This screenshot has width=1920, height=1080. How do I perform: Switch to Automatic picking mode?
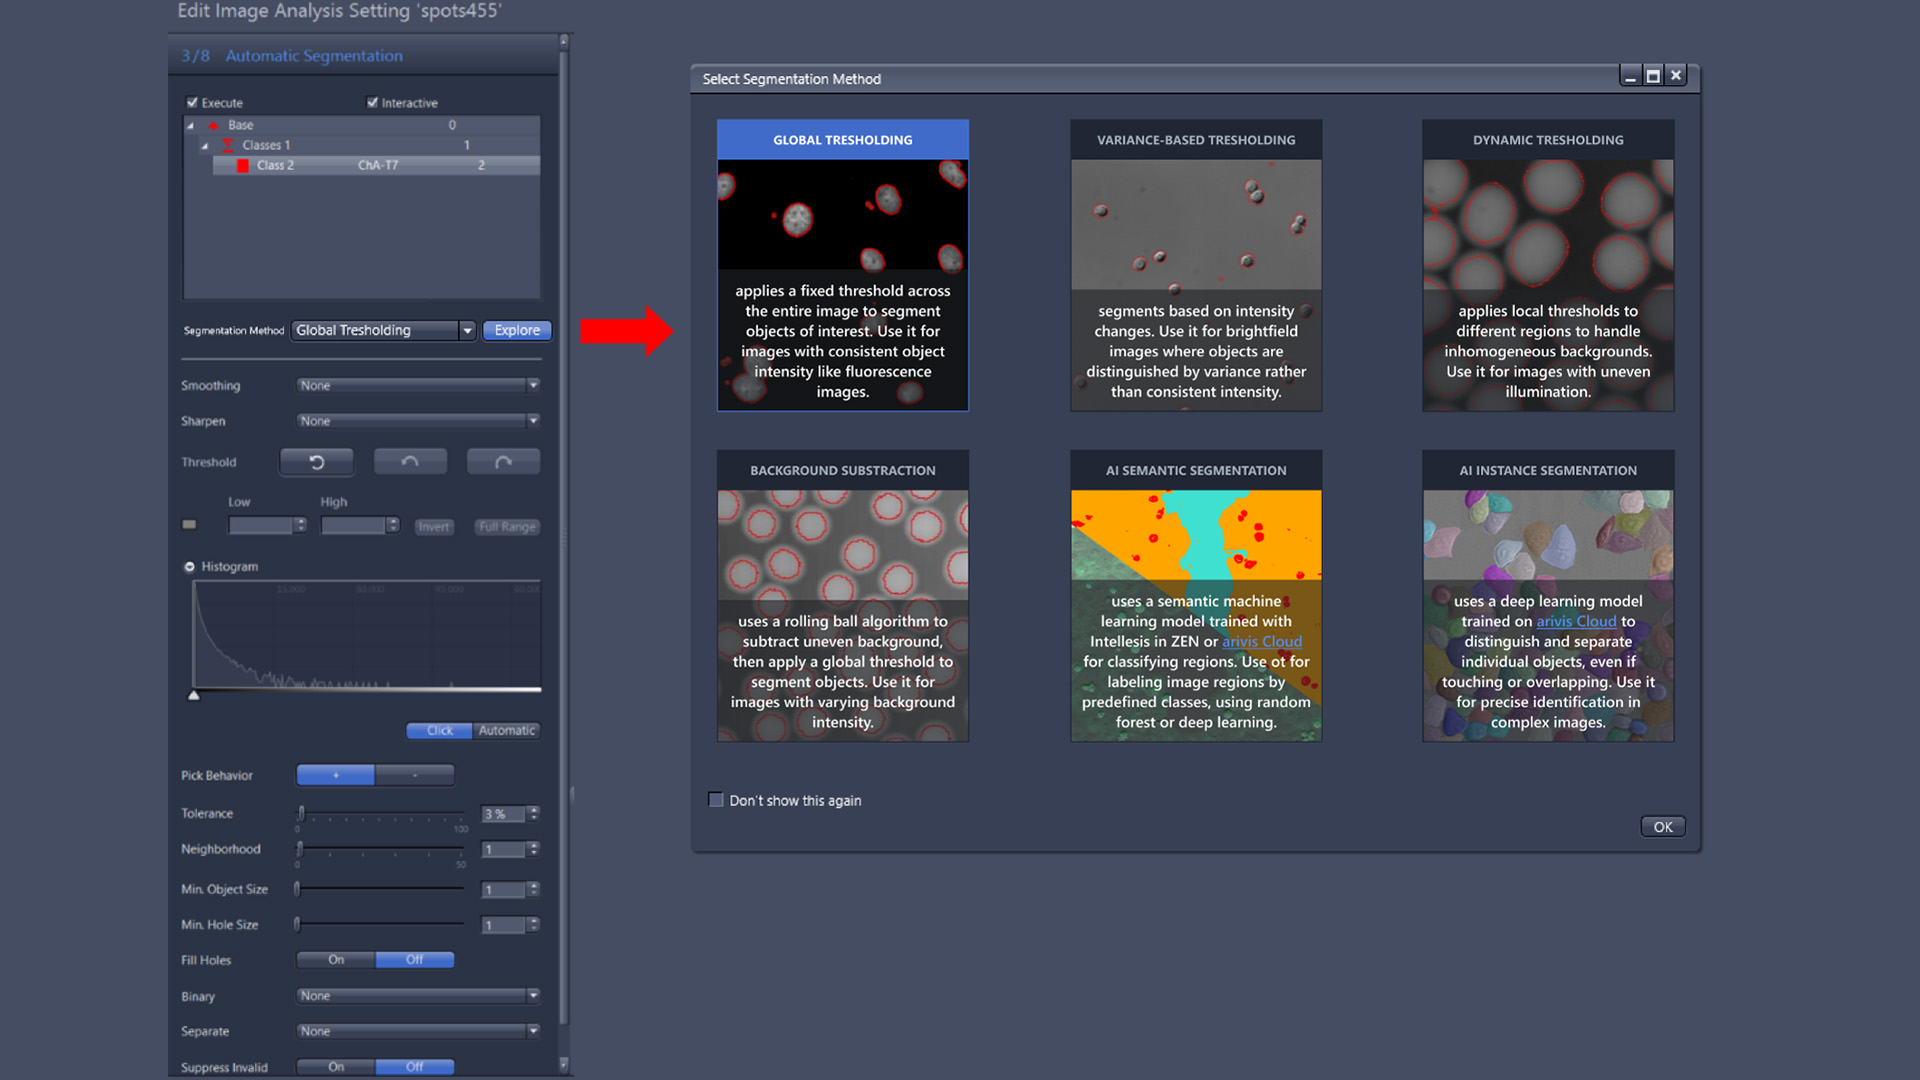pos(506,730)
